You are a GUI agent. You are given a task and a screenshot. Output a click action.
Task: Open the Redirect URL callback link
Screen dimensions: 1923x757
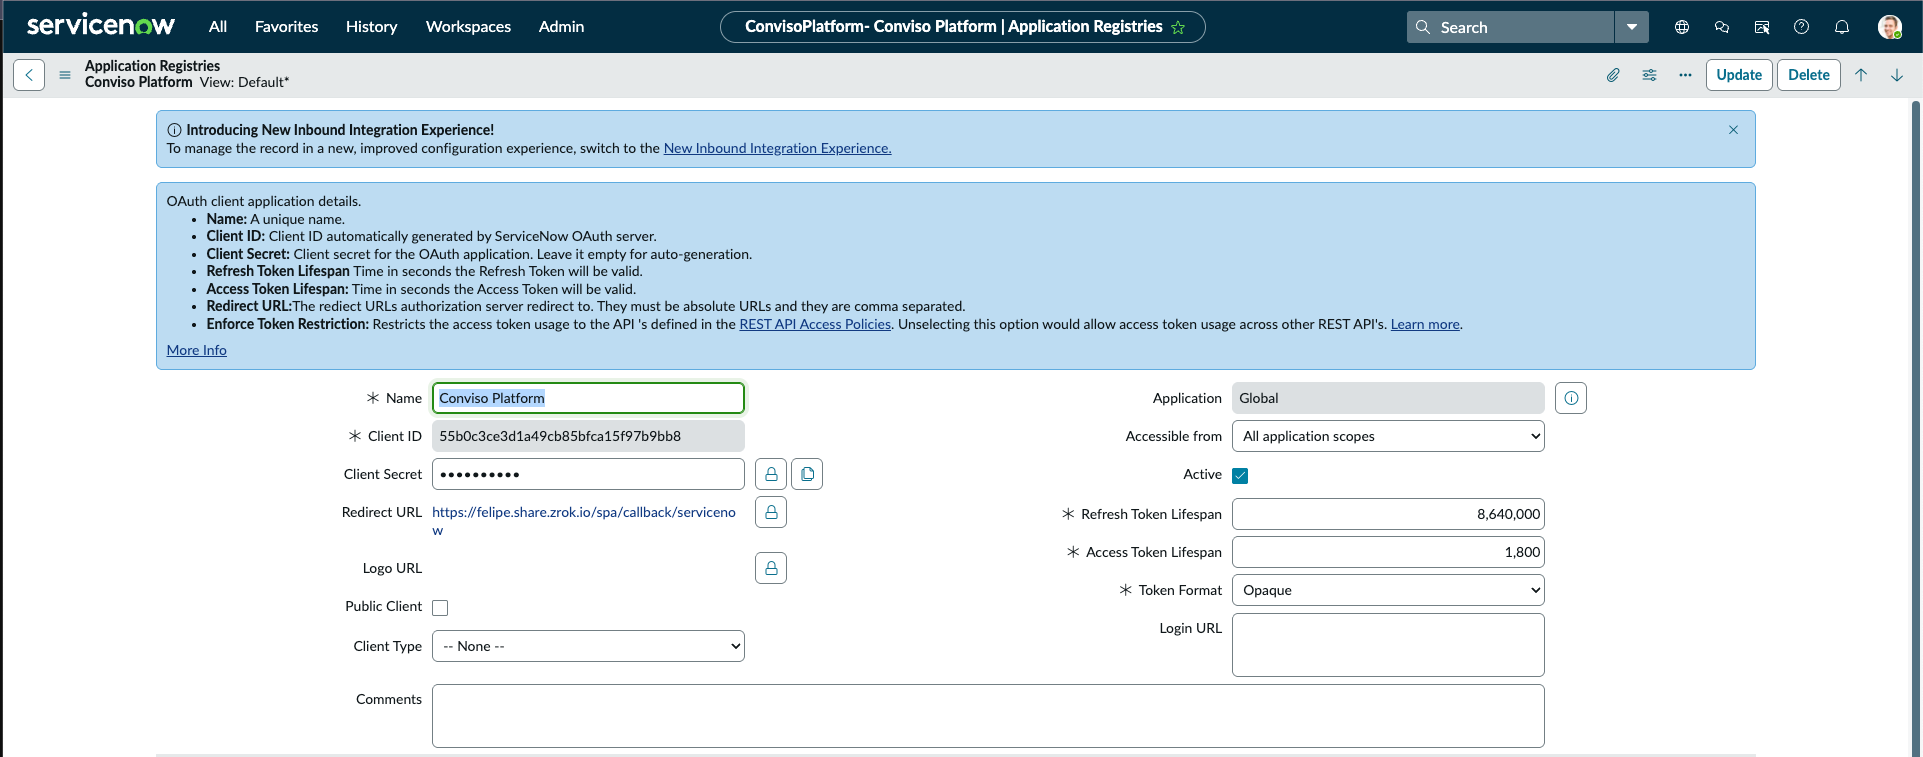click(x=584, y=521)
